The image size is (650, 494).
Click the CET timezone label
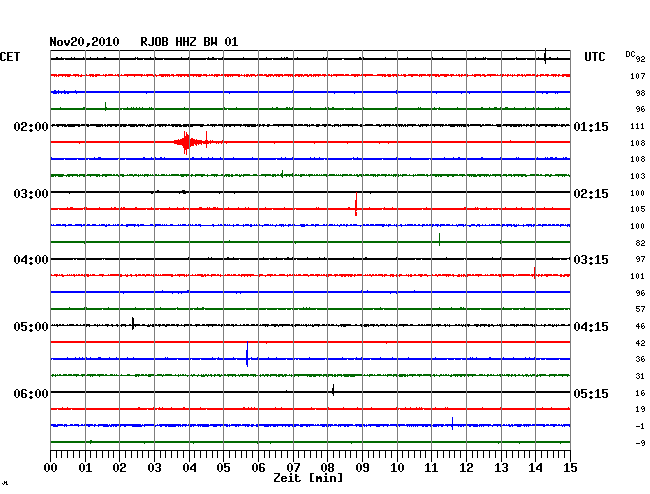10,57
